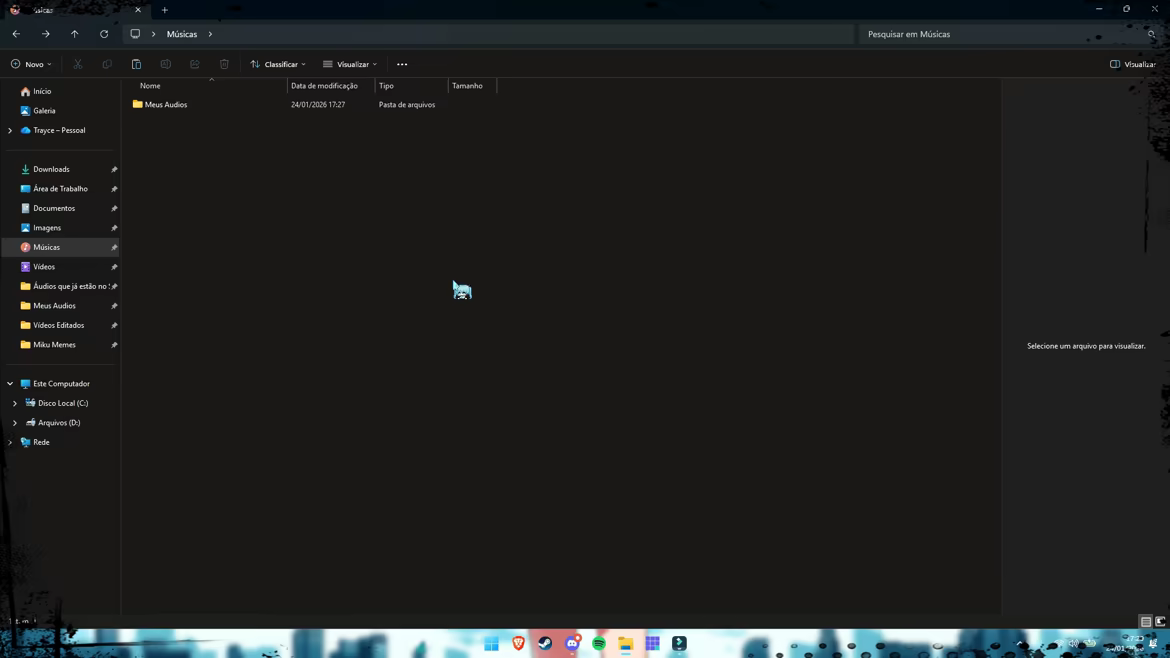Open Área de Trabalho in sidebar
1170x658 pixels.
60,189
